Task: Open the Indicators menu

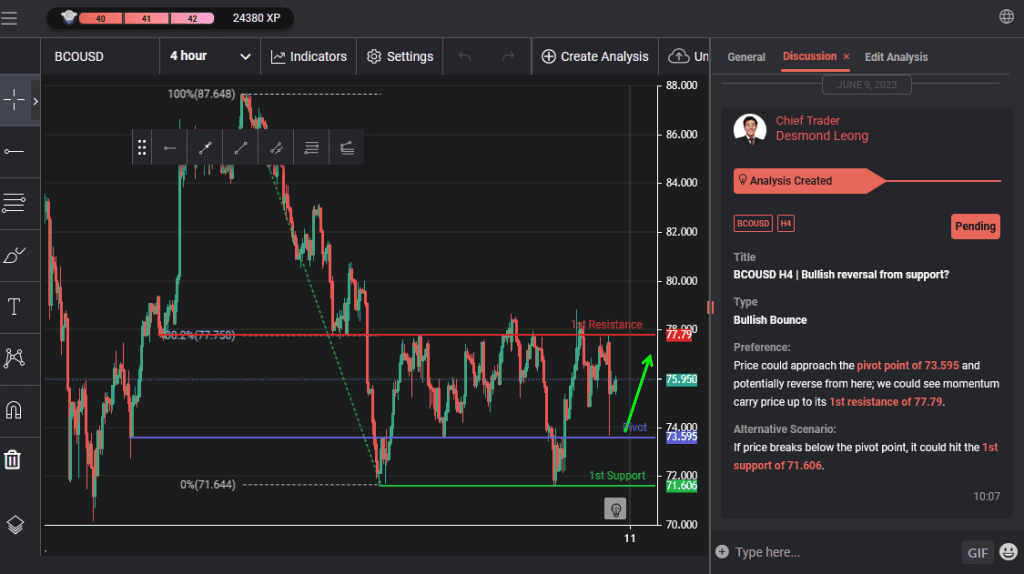Action: point(309,57)
